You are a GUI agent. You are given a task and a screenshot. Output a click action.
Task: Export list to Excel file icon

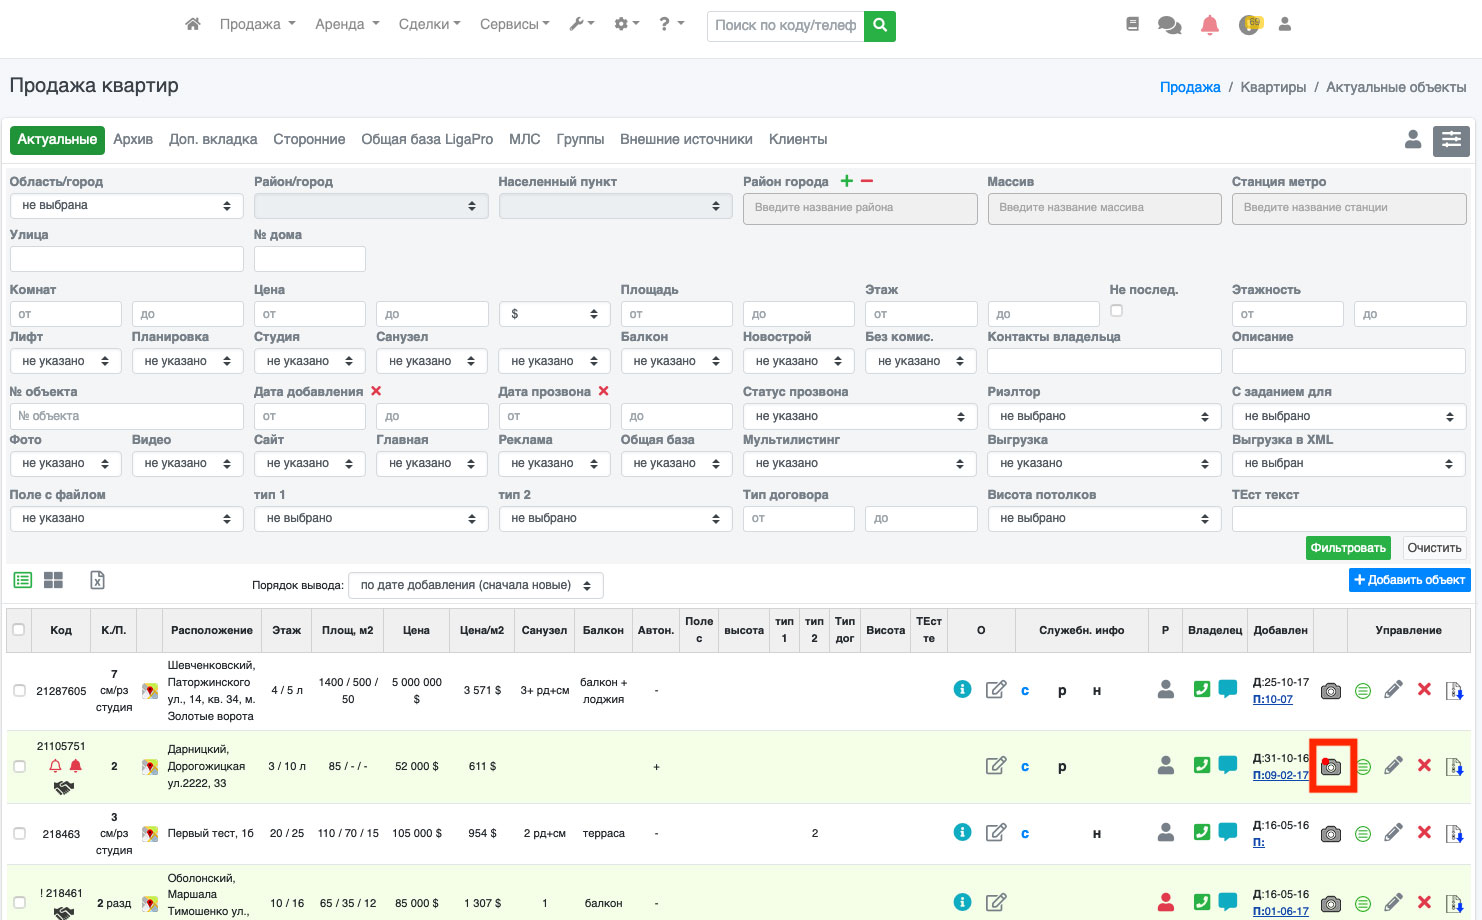tap(97, 580)
